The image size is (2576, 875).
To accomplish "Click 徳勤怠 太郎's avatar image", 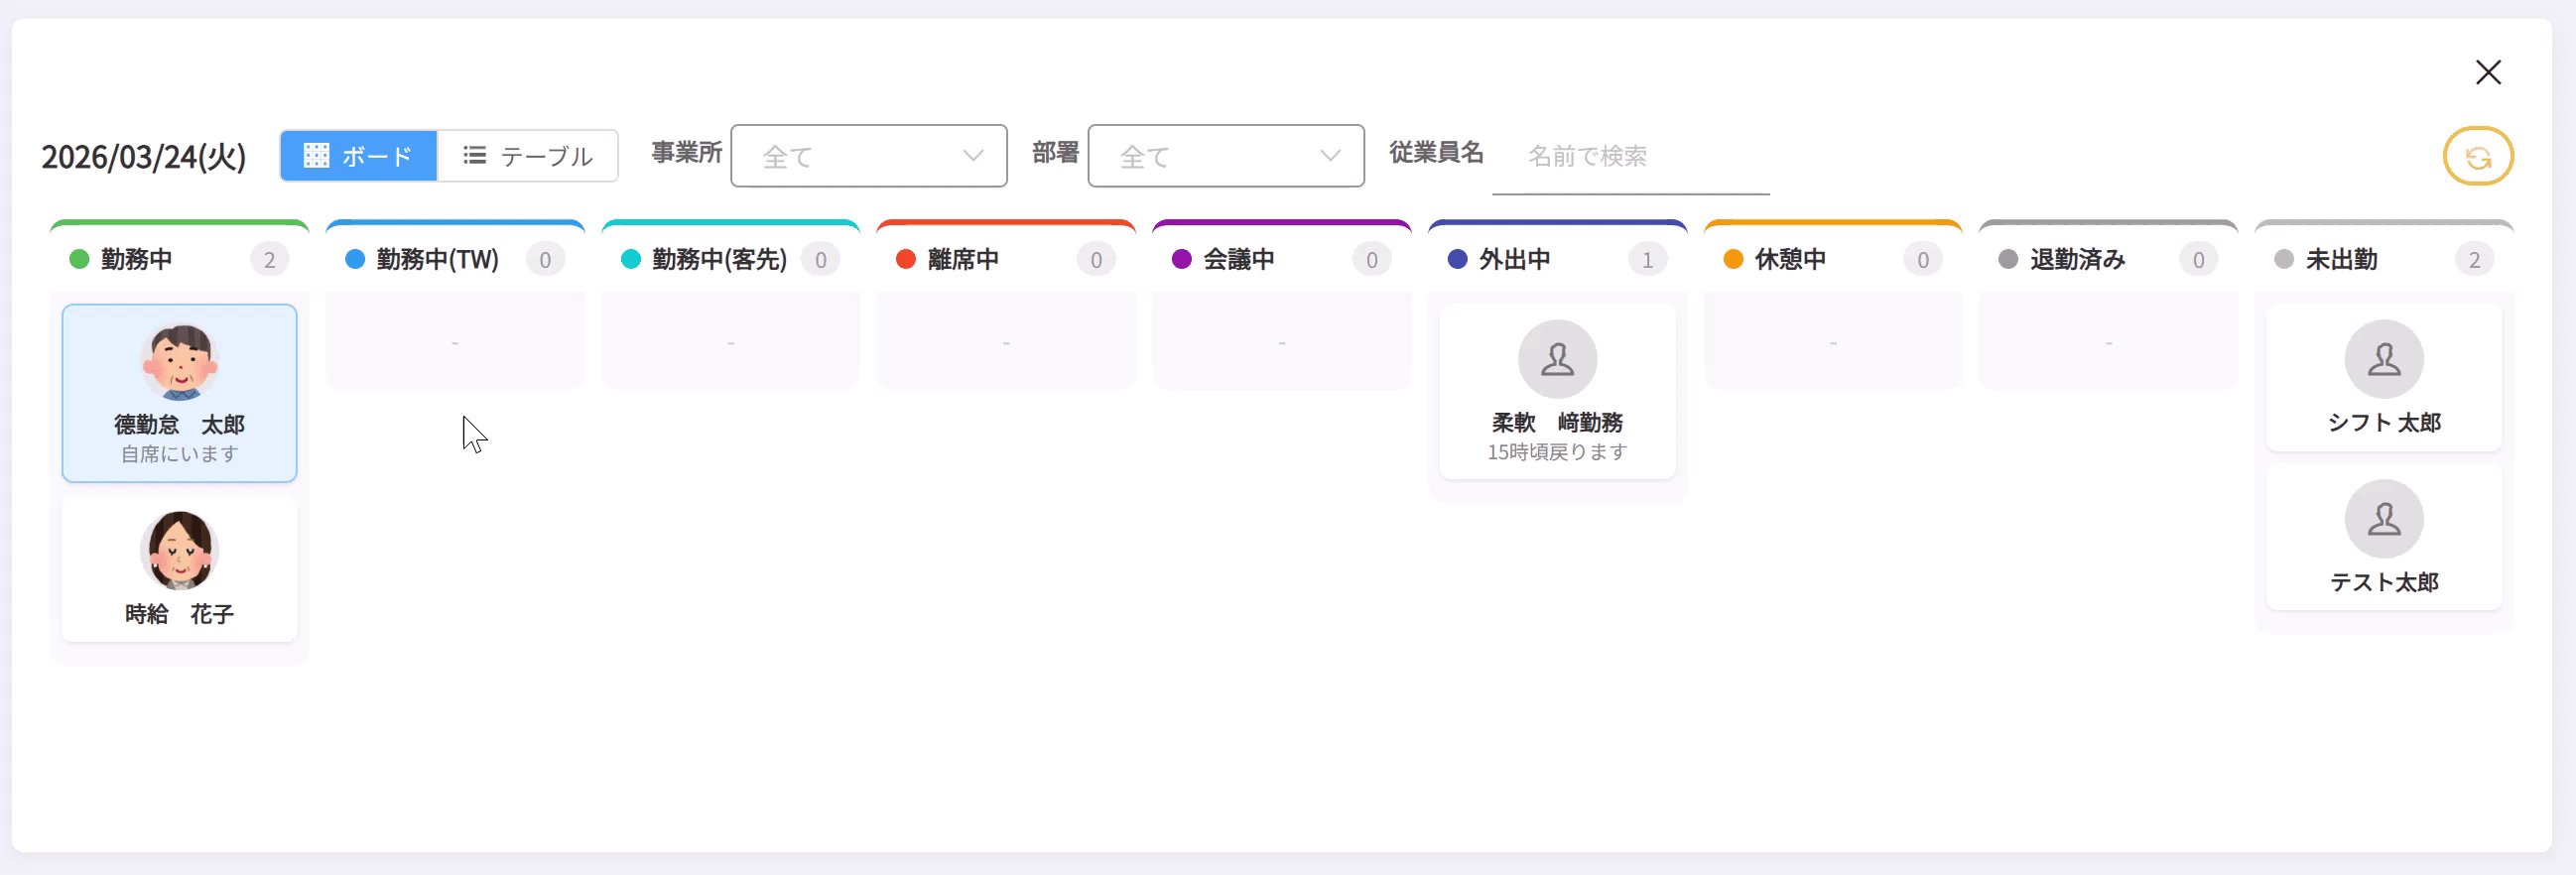I will tap(180, 361).
